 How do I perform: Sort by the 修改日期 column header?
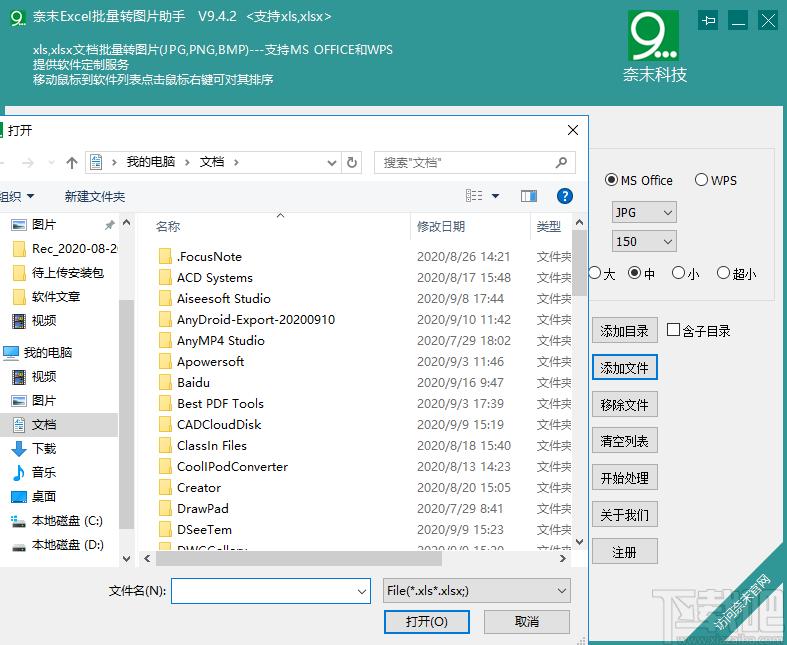click(x=441, y=226)
